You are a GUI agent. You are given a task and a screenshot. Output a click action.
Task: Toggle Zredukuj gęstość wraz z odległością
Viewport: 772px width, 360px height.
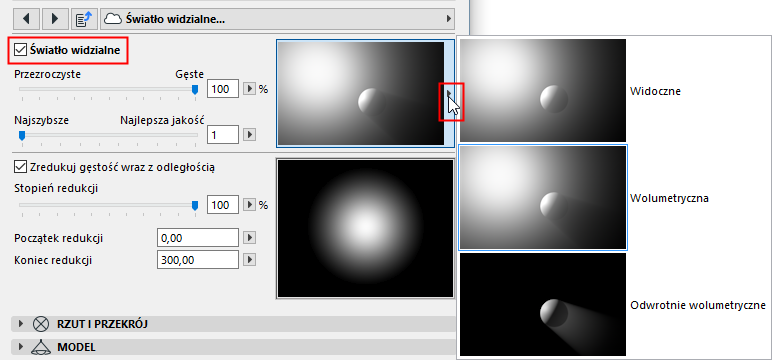(x=21, y=167)
